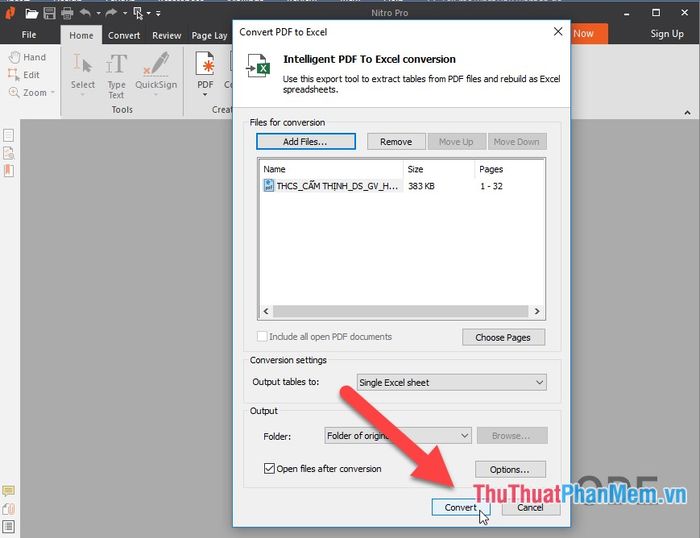Click the Open folder icon in the quick access toolbar
This screenshot has height=538, width=700.
[x=31, y=13]
